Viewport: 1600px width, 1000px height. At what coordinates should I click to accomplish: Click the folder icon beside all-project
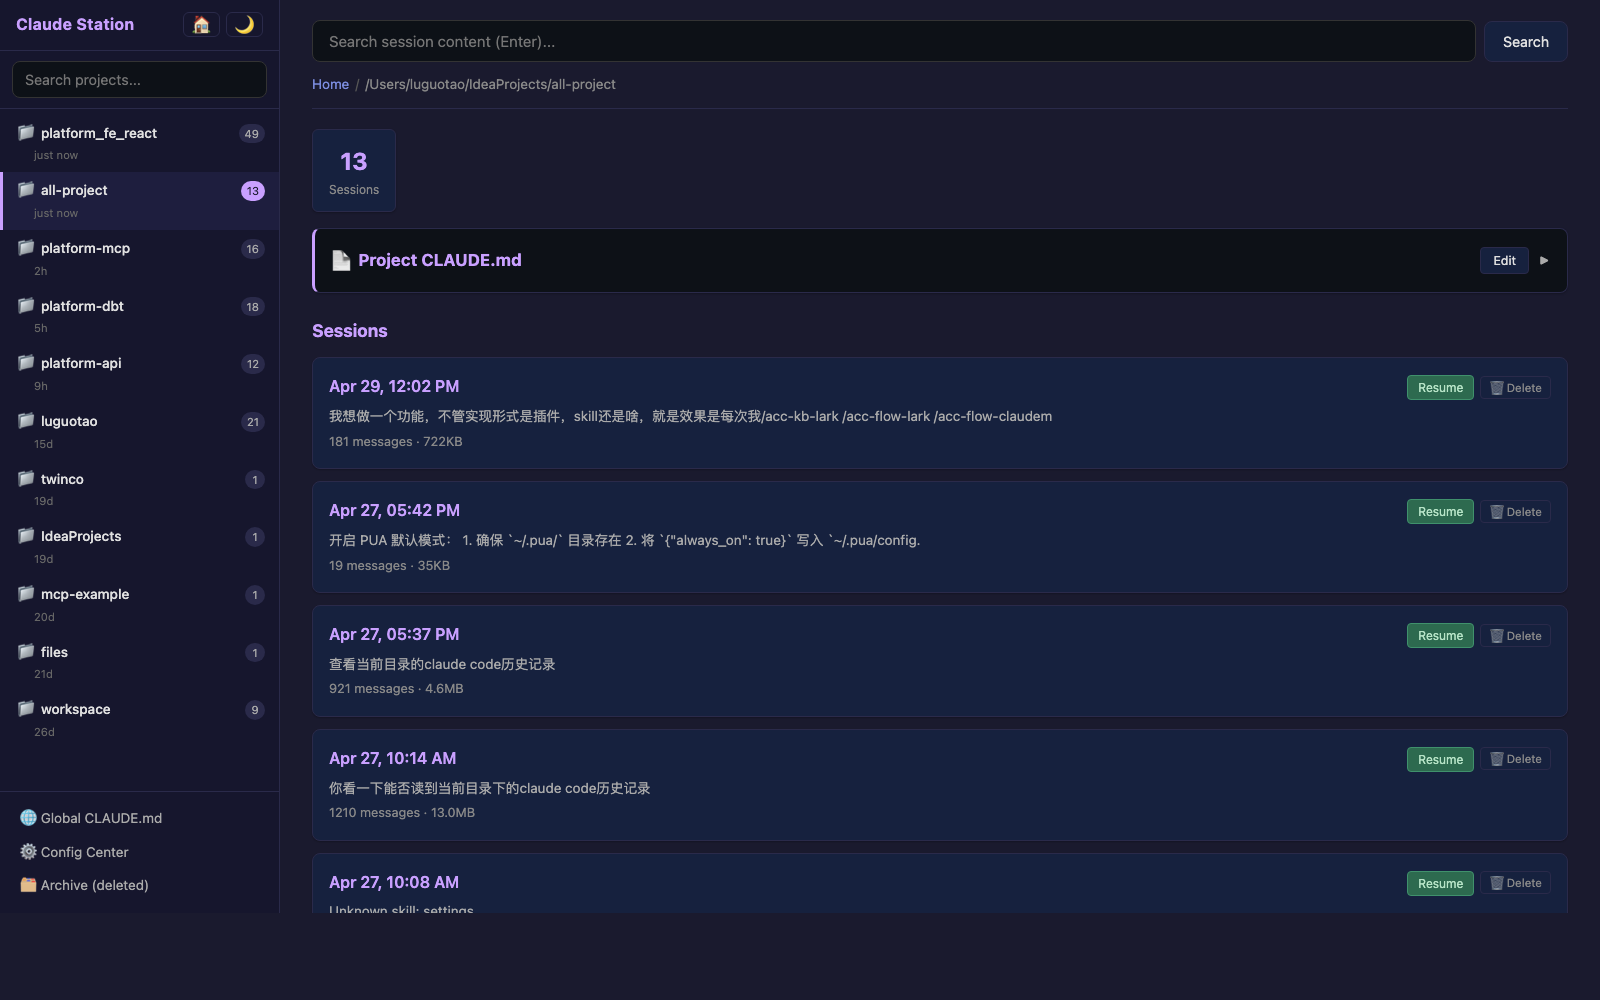(x=26, y=189)
